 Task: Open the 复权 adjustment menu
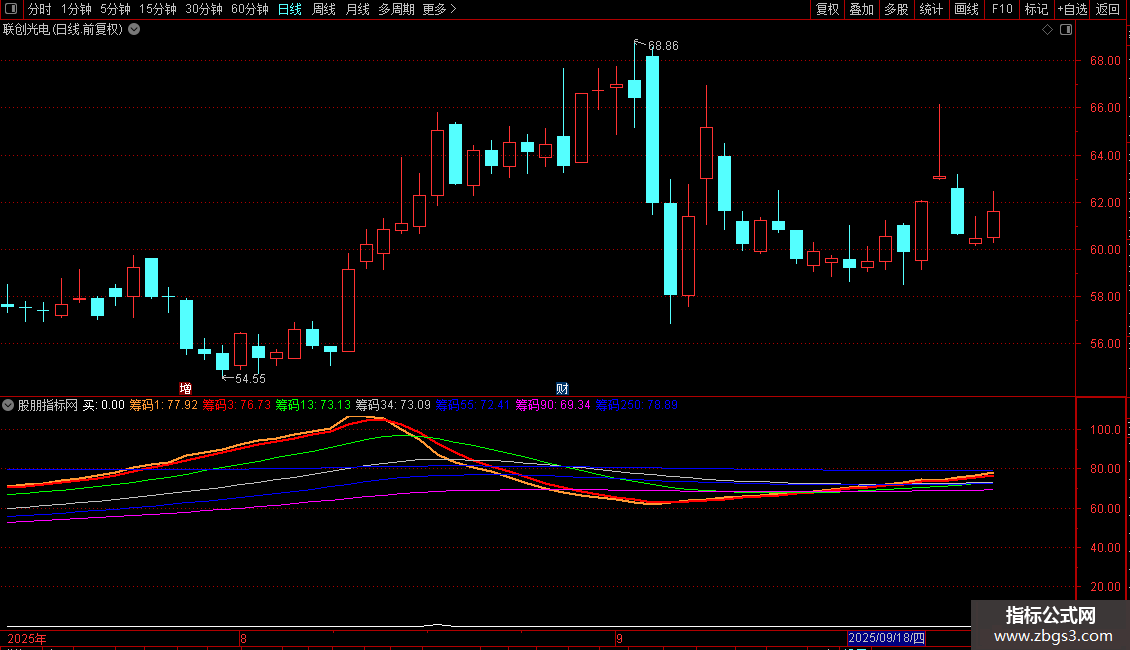pos(827,9)
